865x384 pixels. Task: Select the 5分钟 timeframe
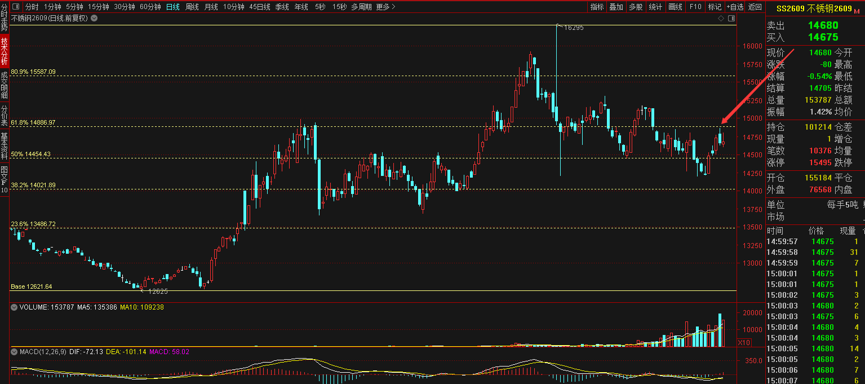click(x=74, y=7)
